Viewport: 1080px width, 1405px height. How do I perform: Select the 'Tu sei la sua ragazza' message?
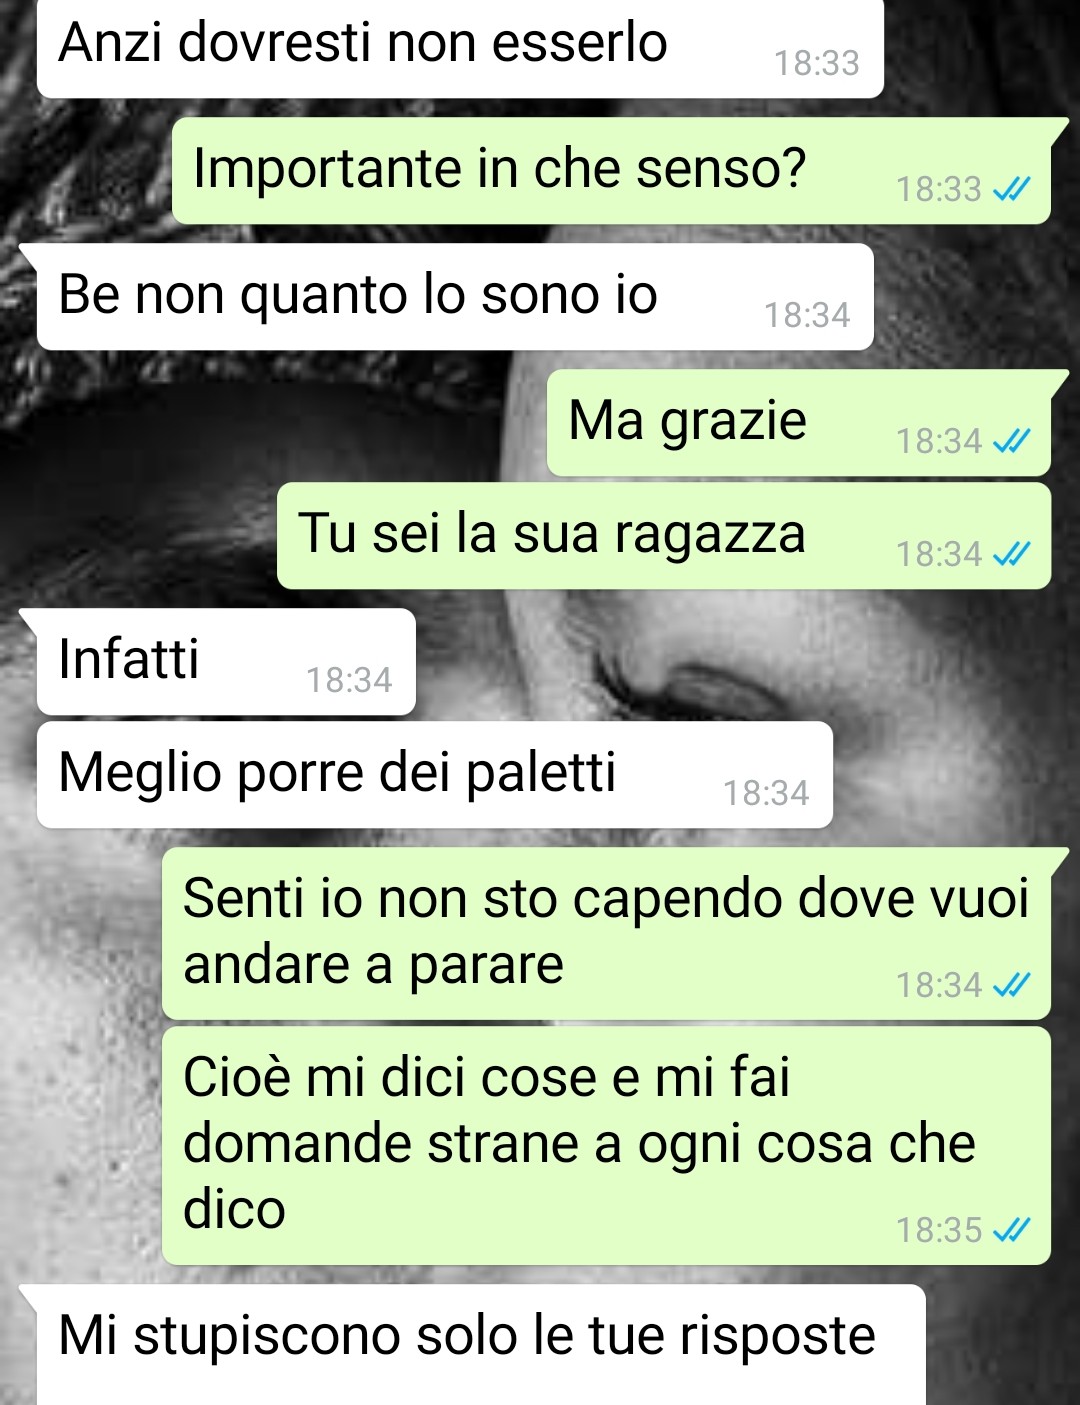tap(664, 536)
